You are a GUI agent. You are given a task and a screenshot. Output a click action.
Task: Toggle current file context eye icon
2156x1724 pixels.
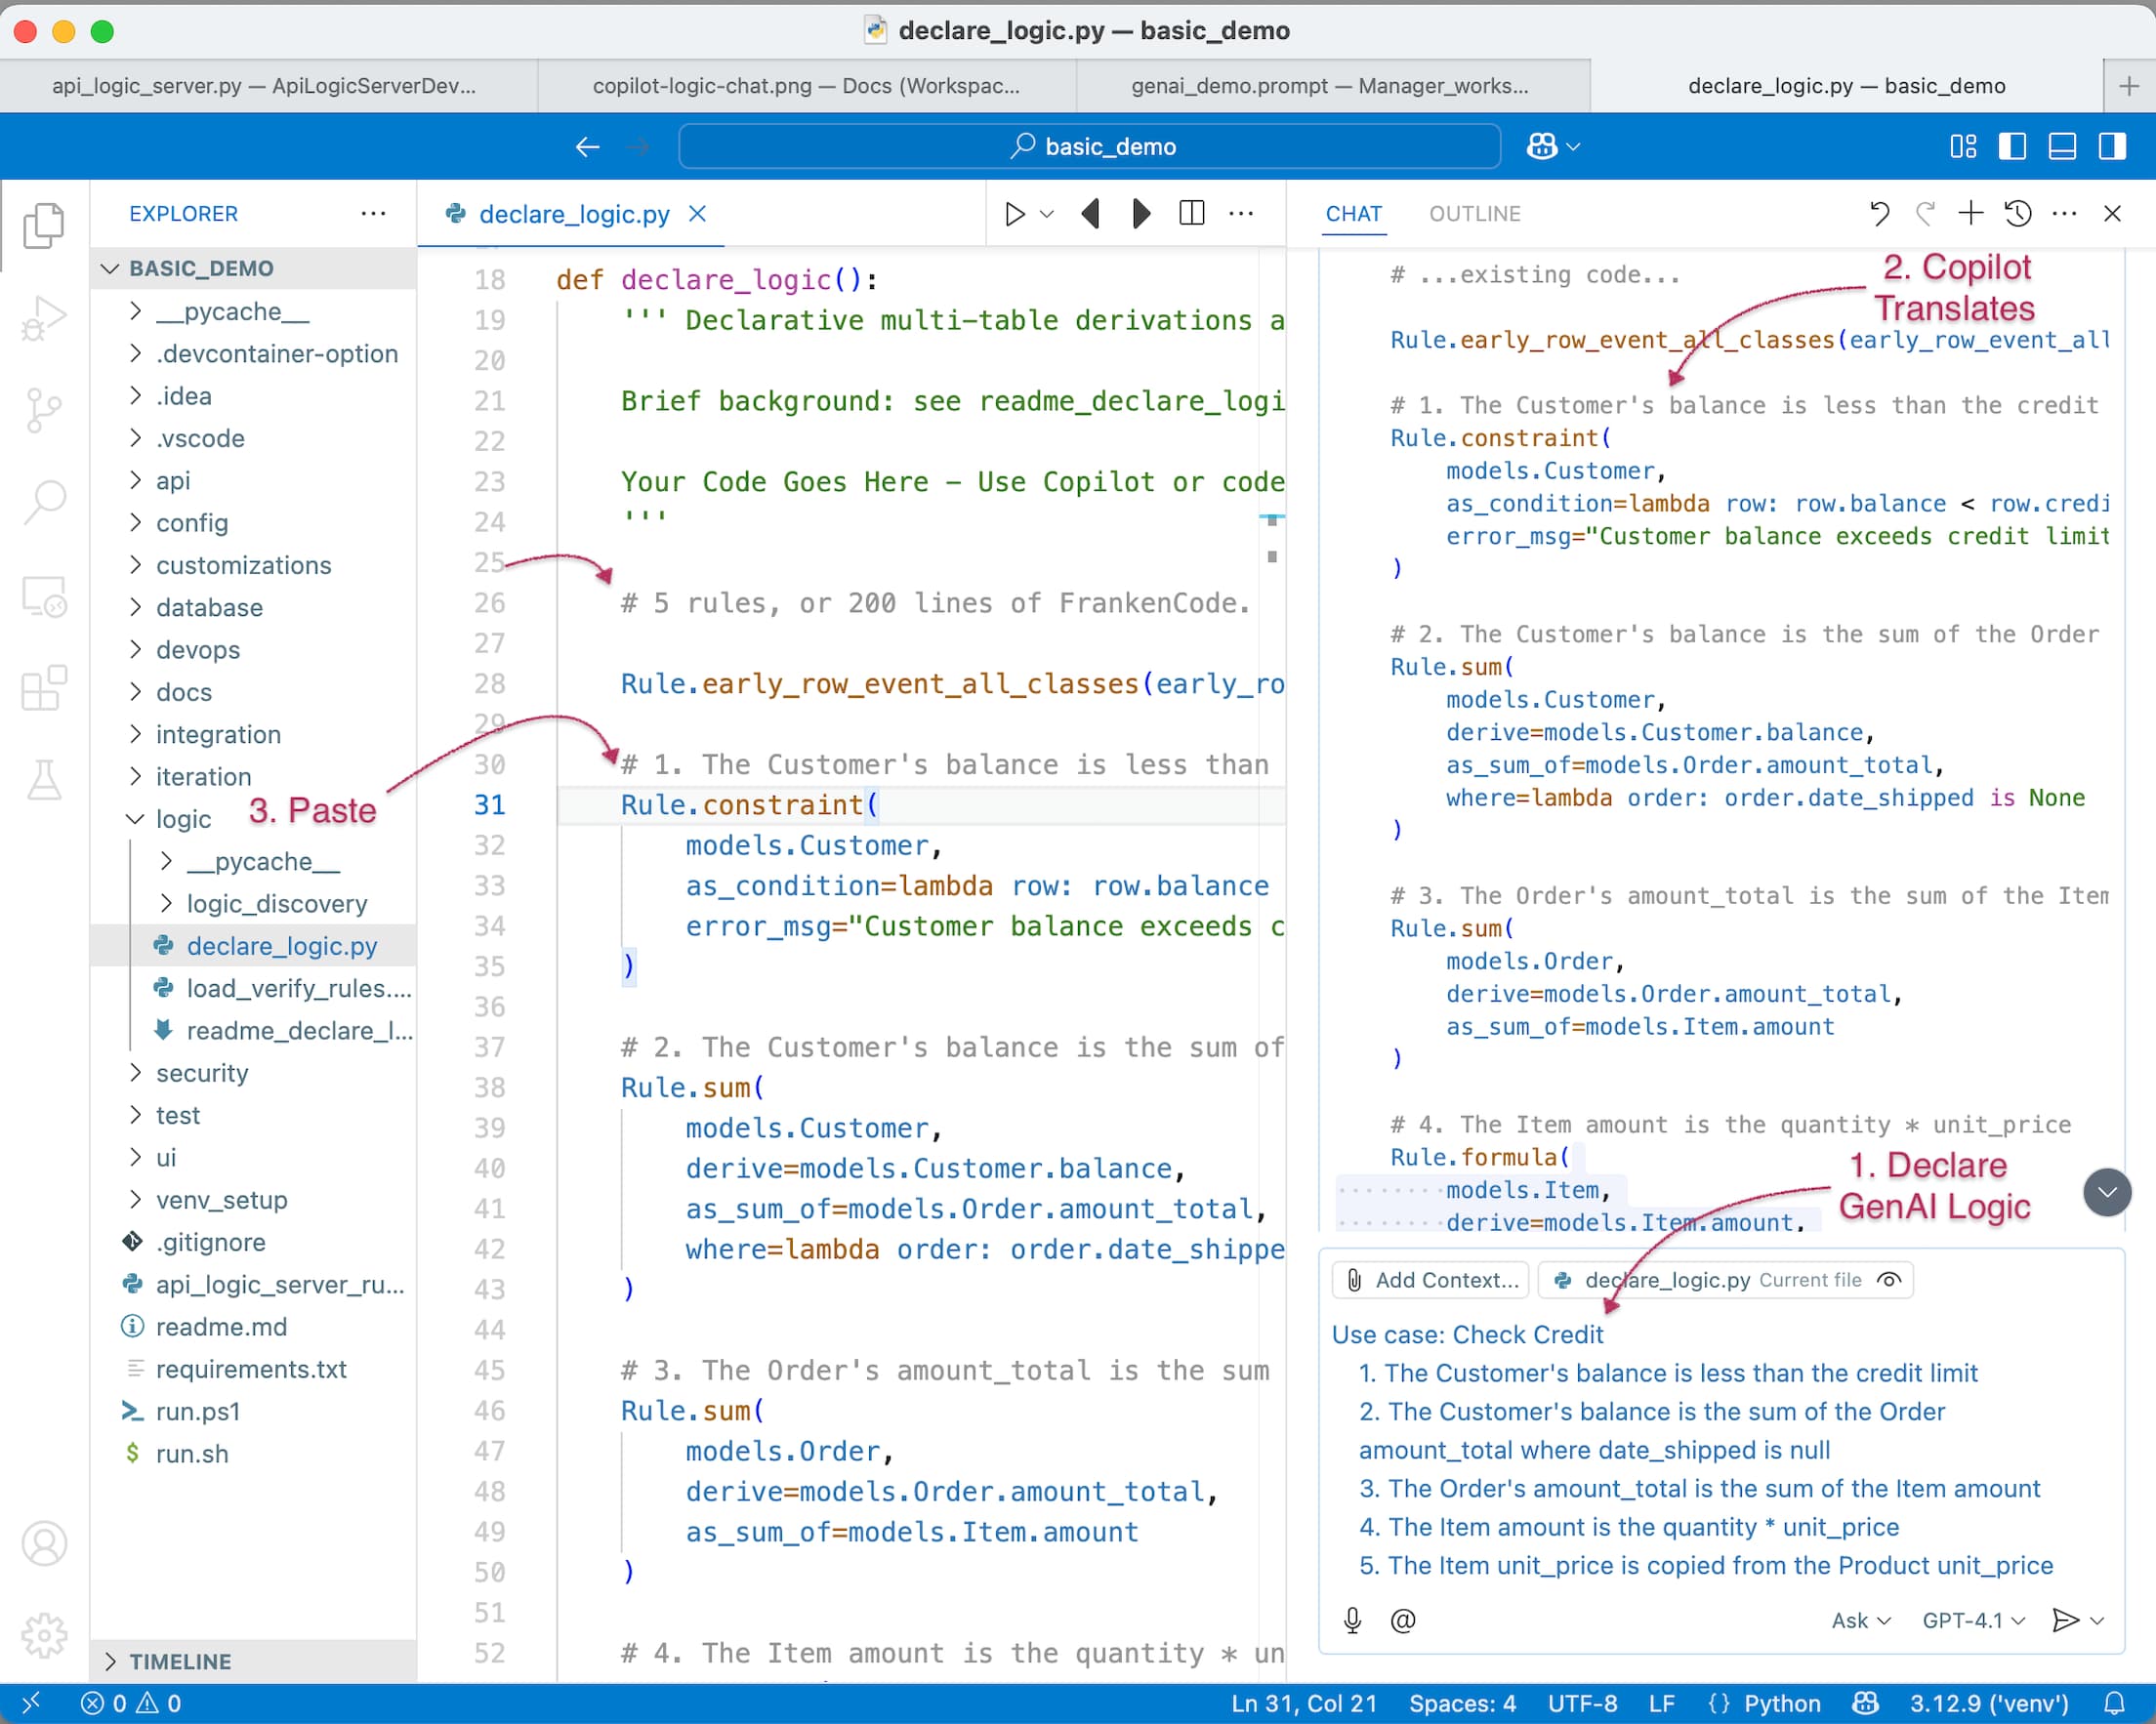click(x=1889, y=1280)
